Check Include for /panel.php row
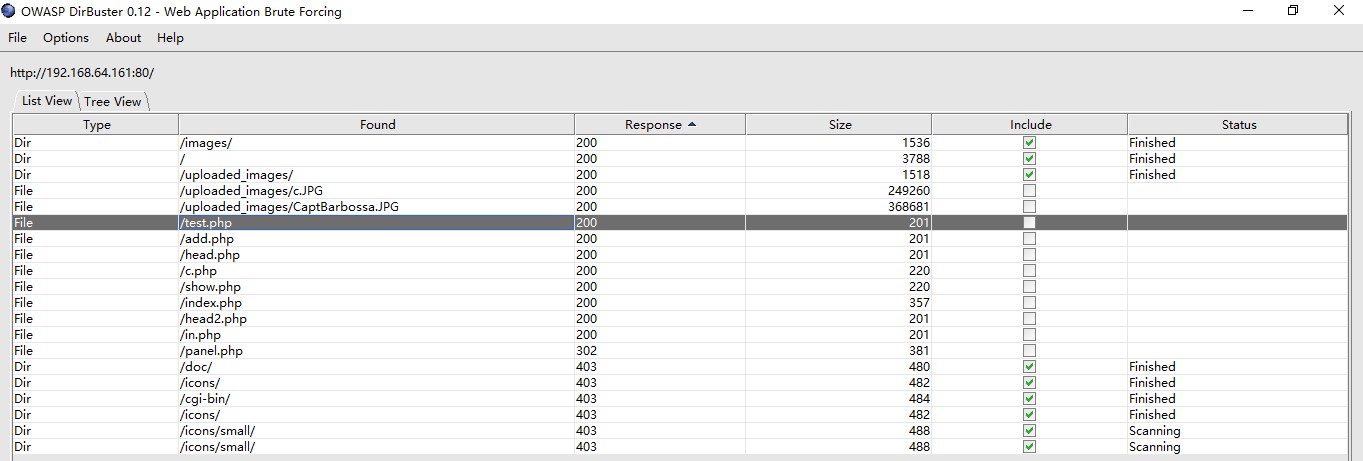 click(1030, 351)
